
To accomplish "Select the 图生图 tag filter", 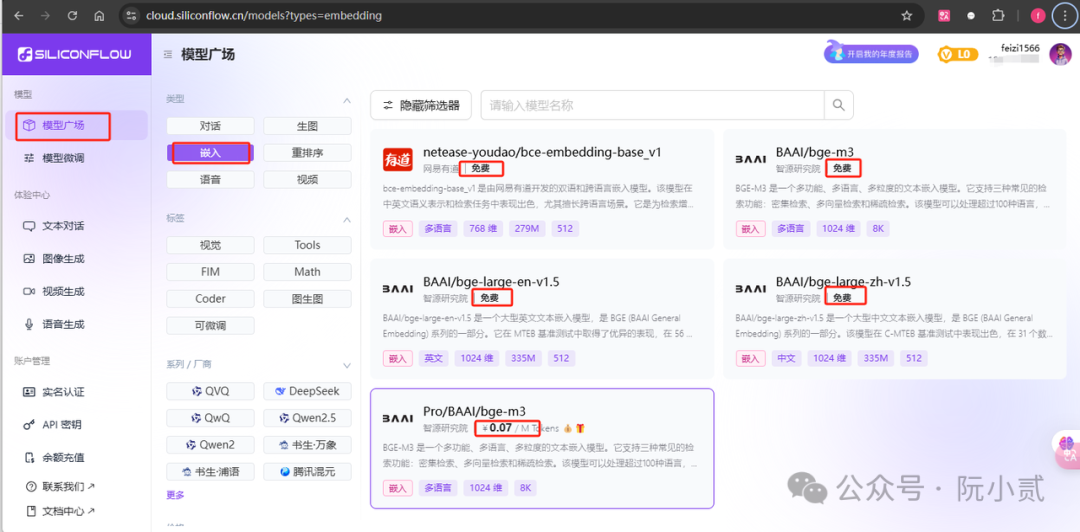I will (307, 299).
